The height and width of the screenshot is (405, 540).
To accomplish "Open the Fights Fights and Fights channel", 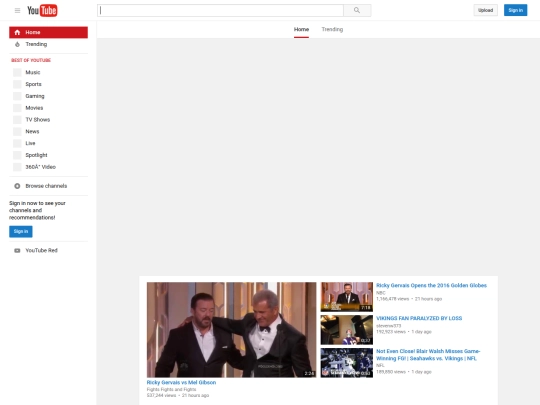I will coord(172,389).
